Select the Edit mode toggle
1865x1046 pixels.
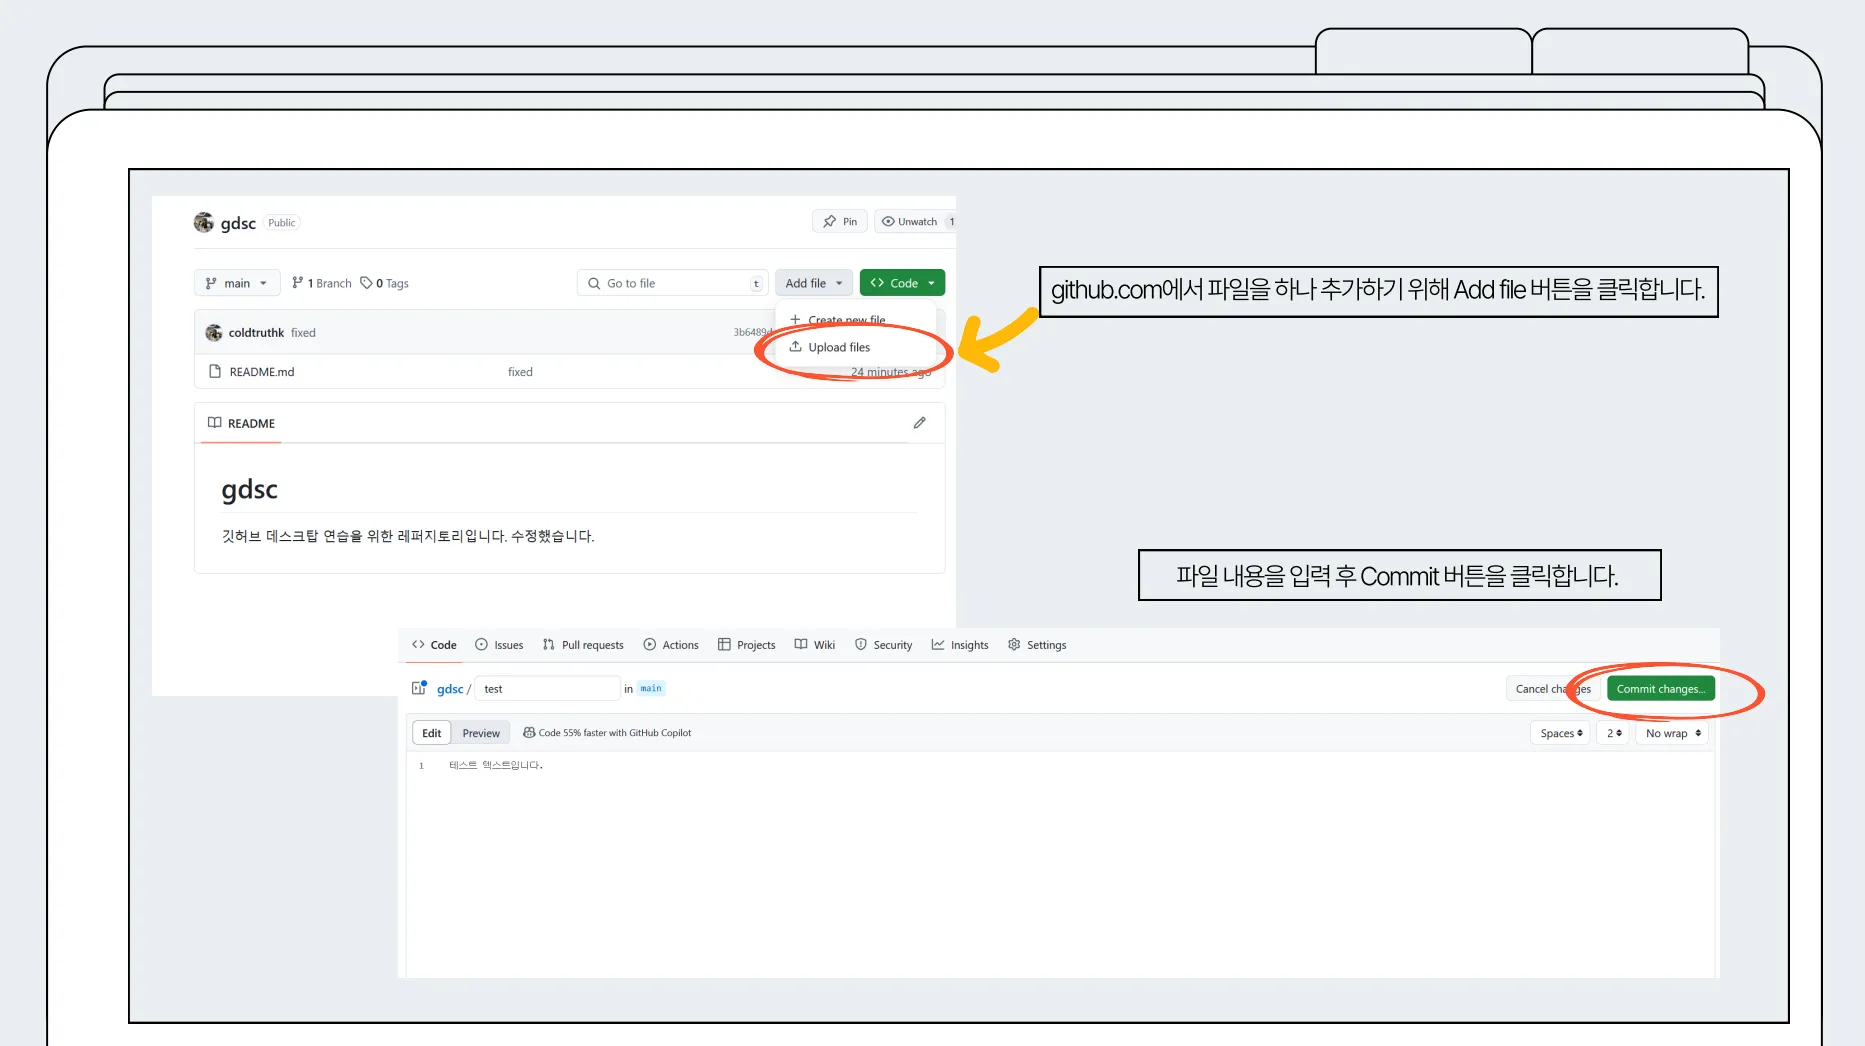(432, 733)
